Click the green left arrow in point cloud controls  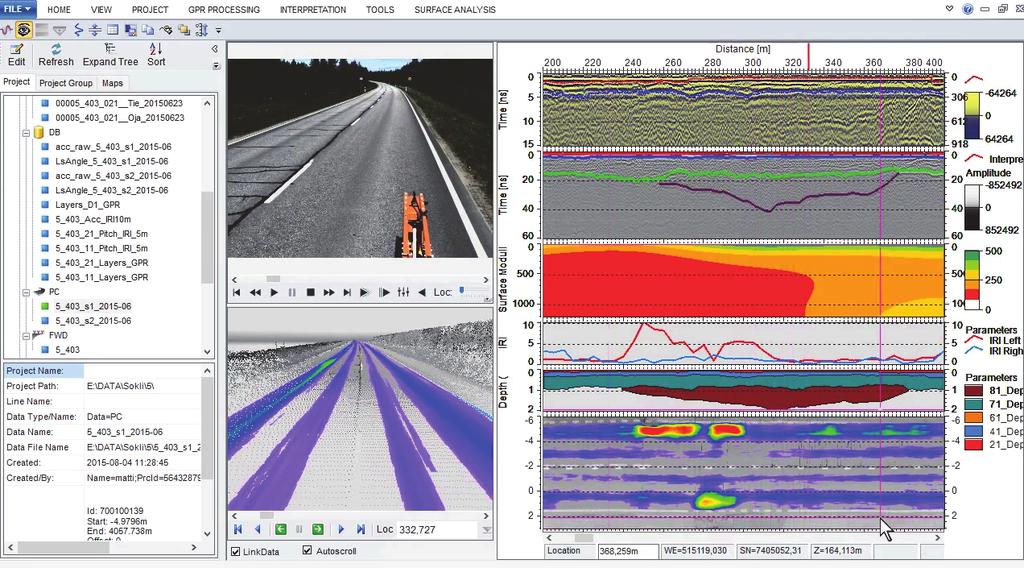coord(280,529)
